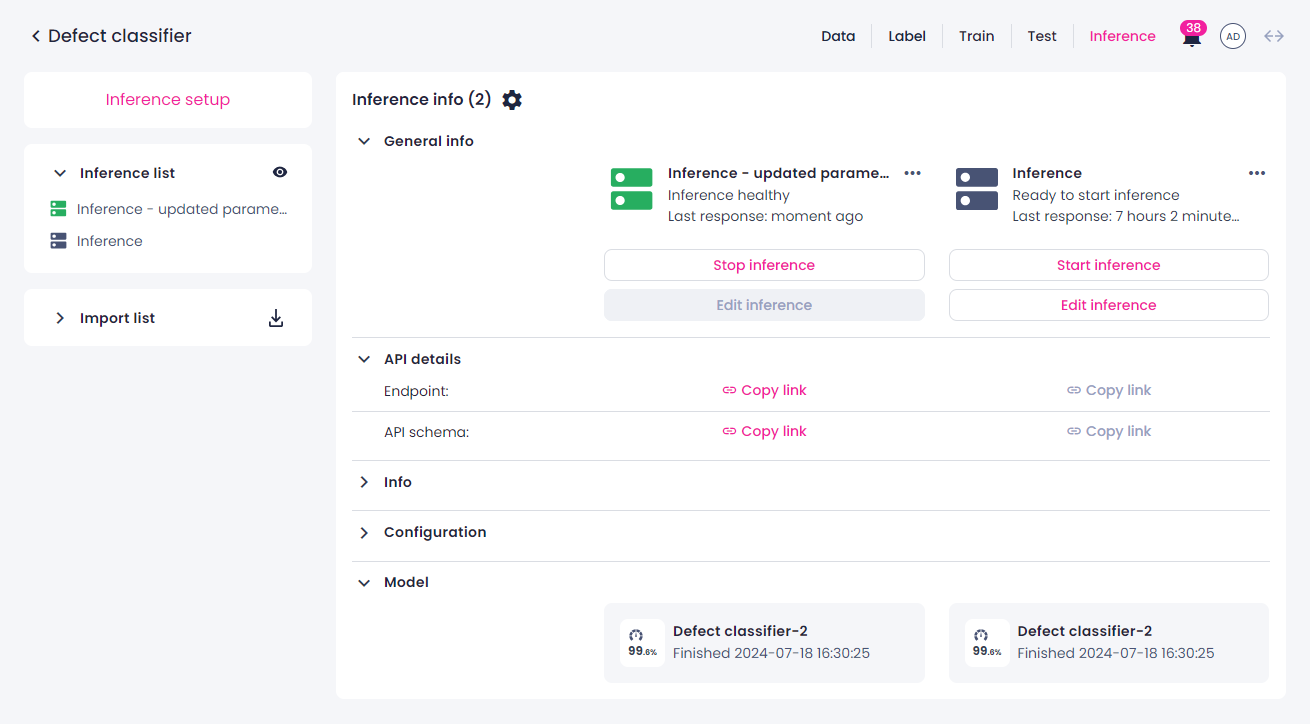Copy the pink Endpoint link
Viewport: 1310px width, 724px height.
coord(764,390)
